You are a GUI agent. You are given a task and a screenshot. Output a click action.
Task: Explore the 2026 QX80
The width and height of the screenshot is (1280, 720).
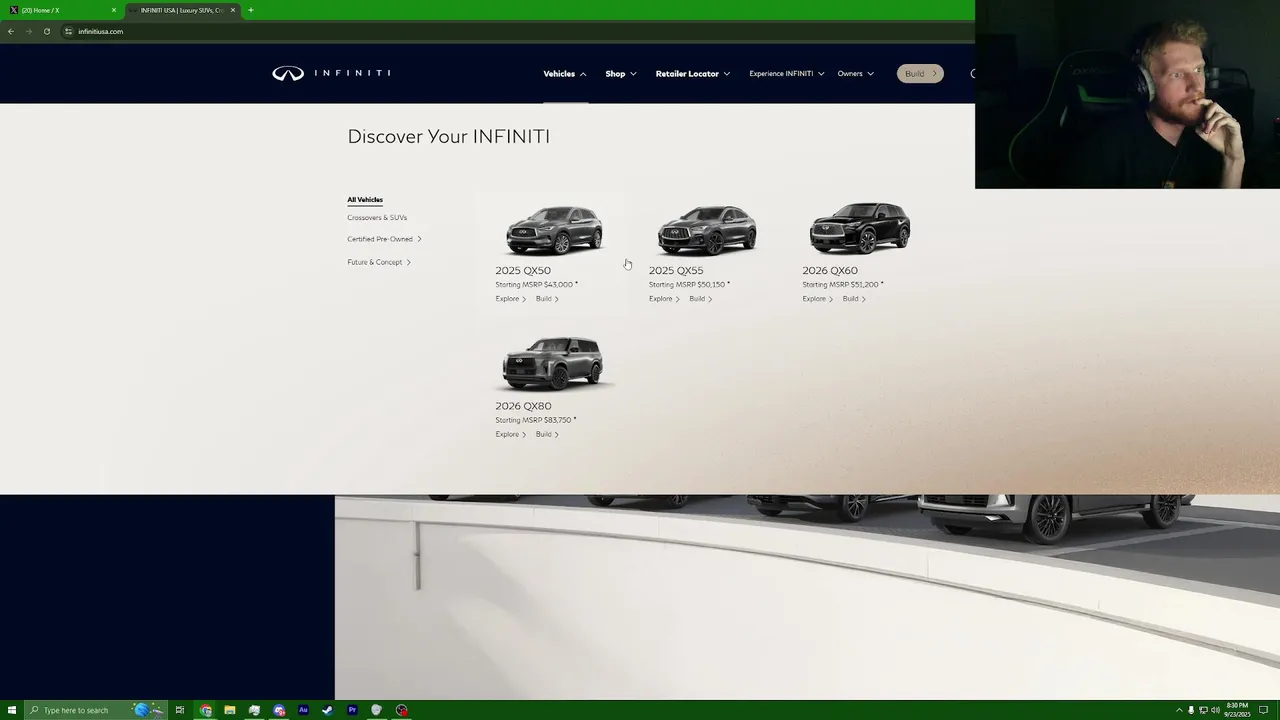click(511, 434)
